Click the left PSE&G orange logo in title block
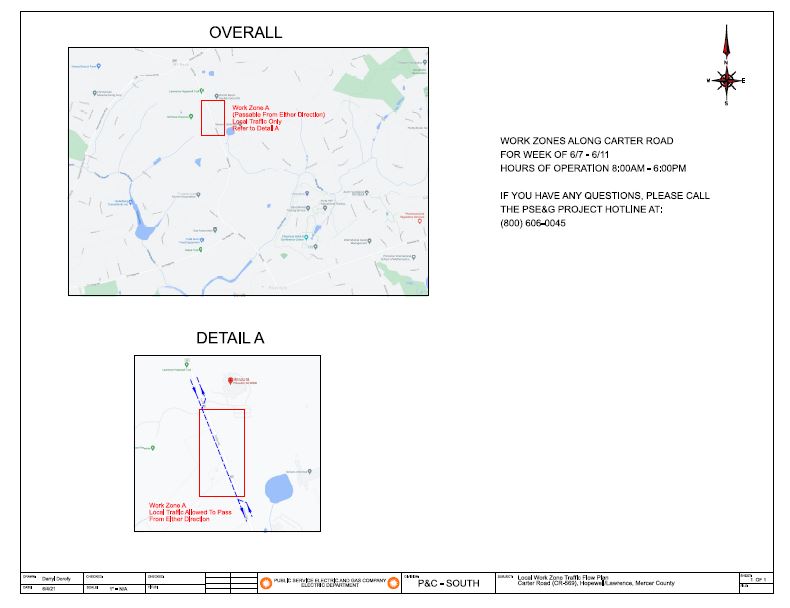The height and width of the screenshot is (608, 790). pos(266,582)
